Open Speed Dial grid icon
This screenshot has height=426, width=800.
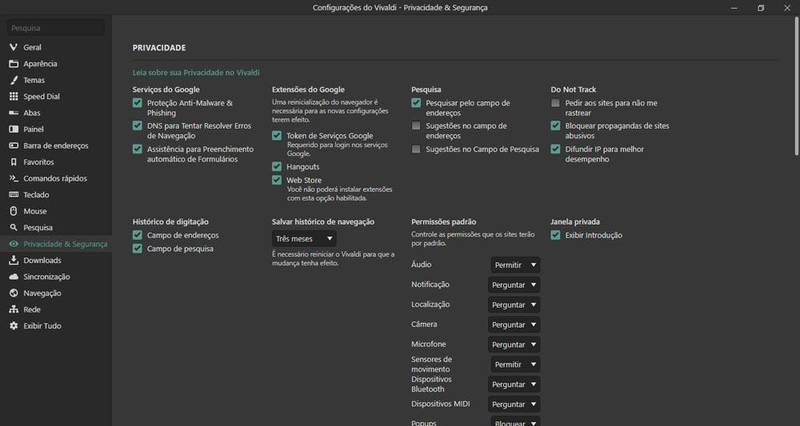pyautogui.click(x=14, y=96)
